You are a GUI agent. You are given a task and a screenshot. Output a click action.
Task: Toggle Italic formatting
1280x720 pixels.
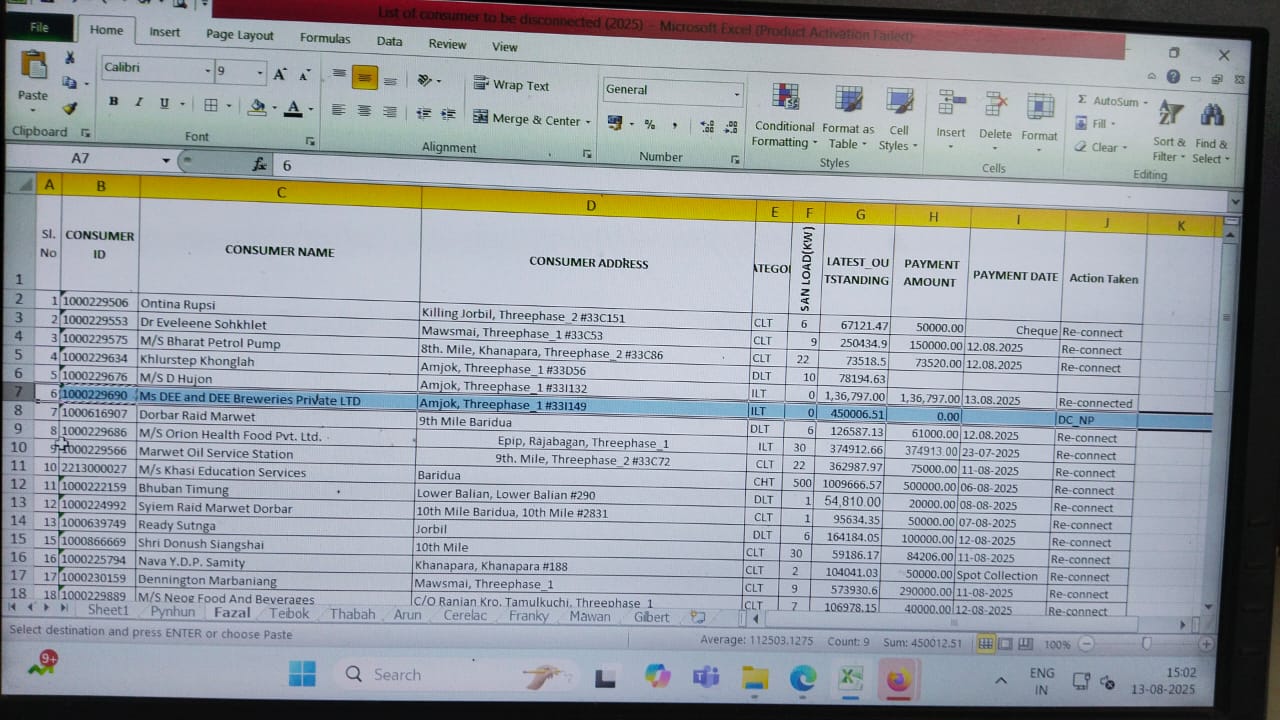point(138,102)
